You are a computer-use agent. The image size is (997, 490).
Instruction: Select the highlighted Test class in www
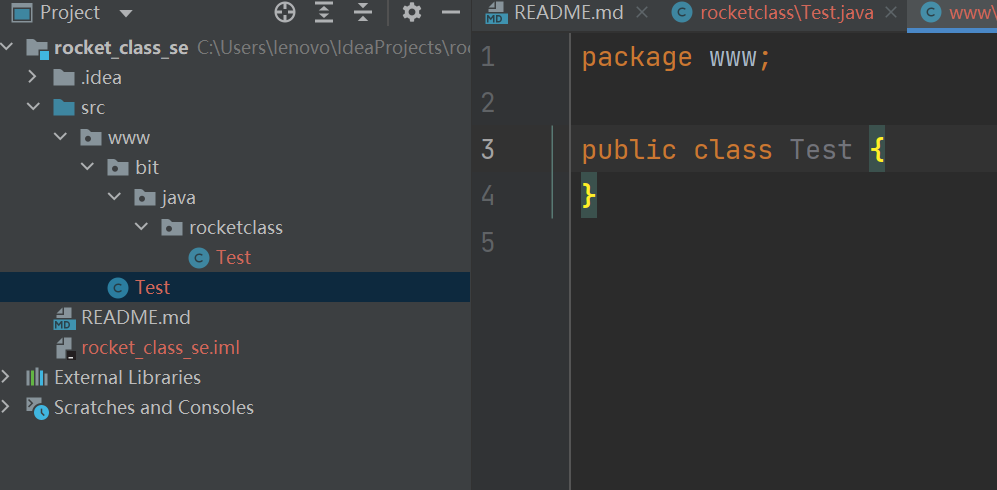tap(153, 287)
